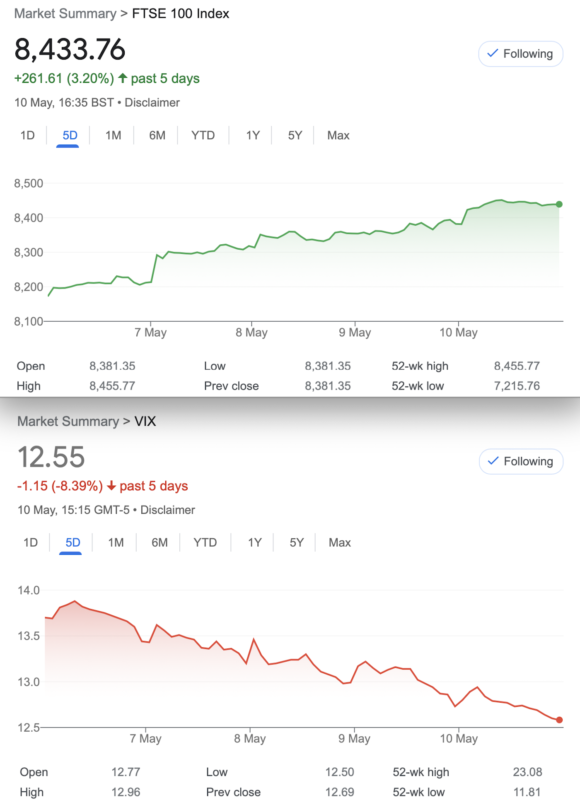580x800 pixels.
Task: Click the 12.55 VIX value
Action: 51,457
